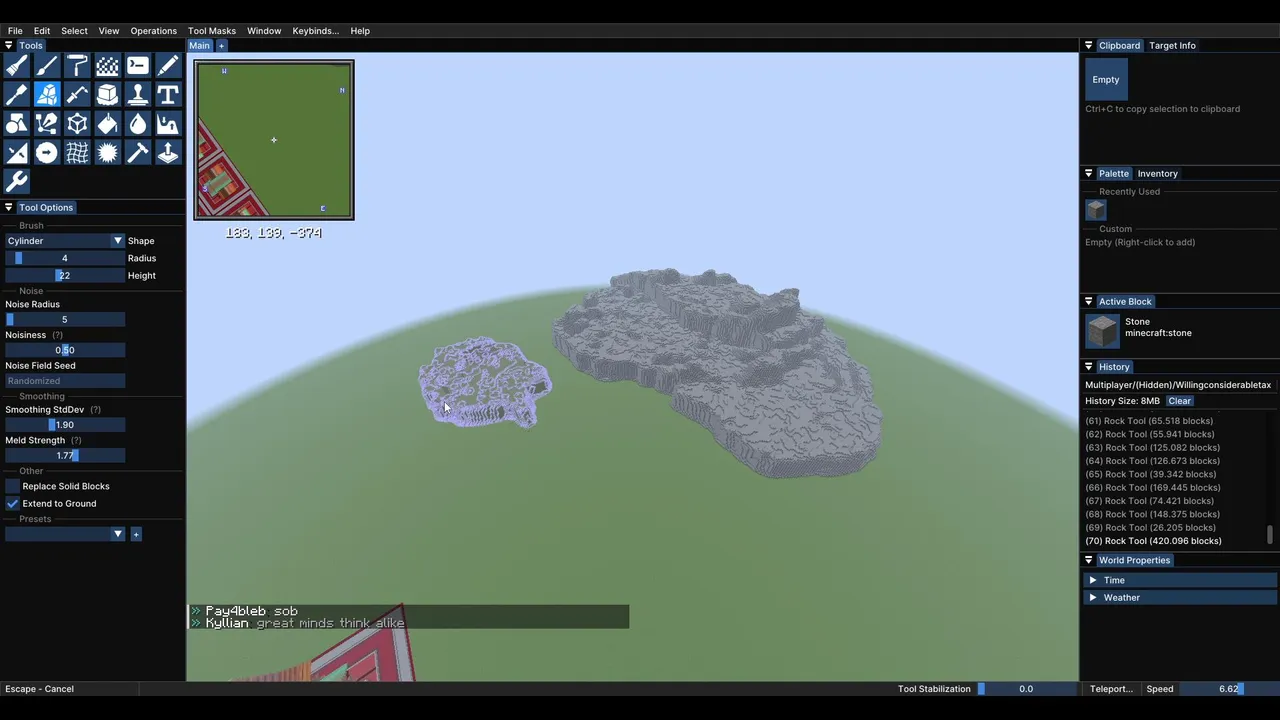The image size is (1280, 720).
Task: Select the highlighted Rock tool
Action: coord(47,95)
